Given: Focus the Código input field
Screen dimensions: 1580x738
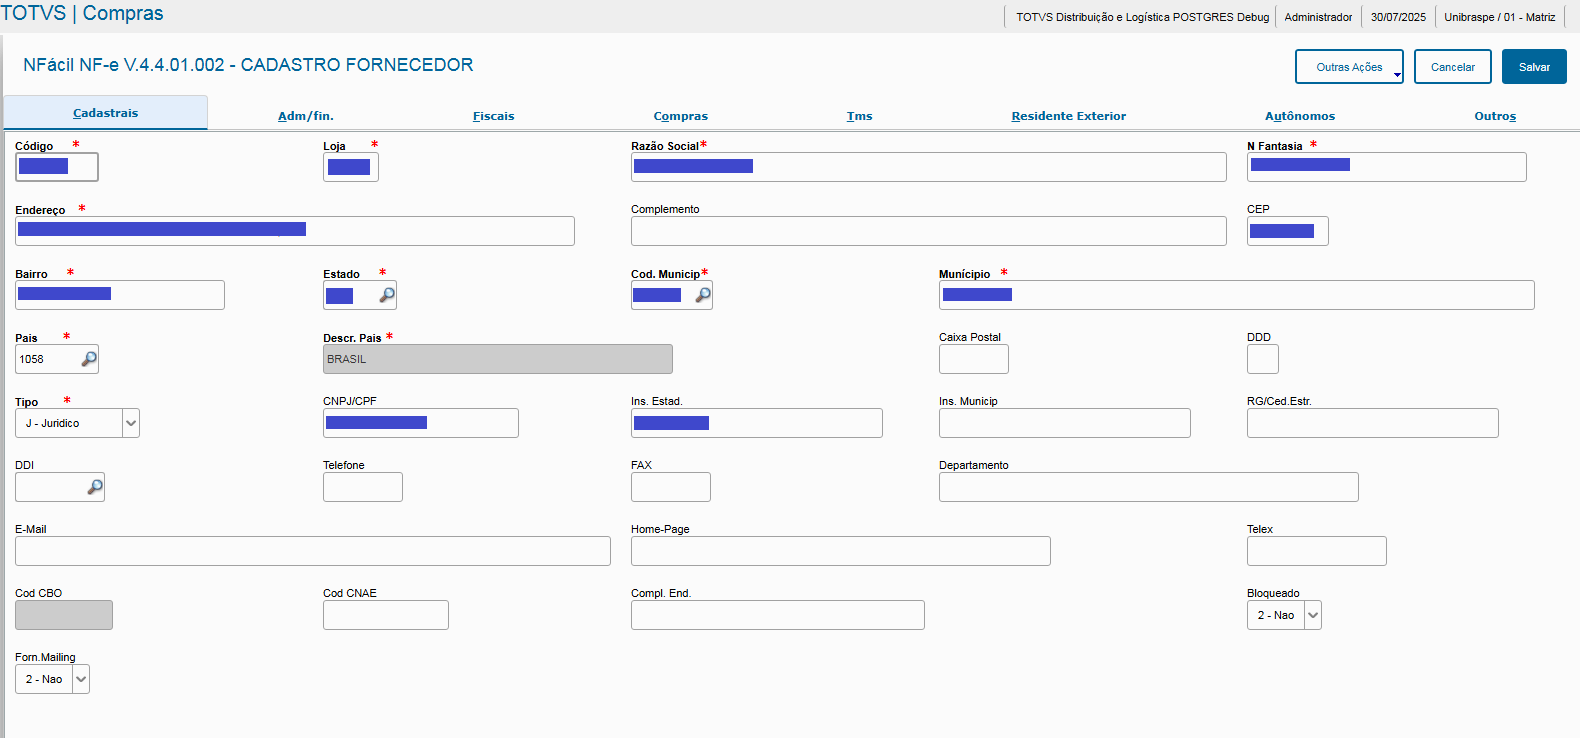Looking at the screenshot, I should tap(57, 167).
